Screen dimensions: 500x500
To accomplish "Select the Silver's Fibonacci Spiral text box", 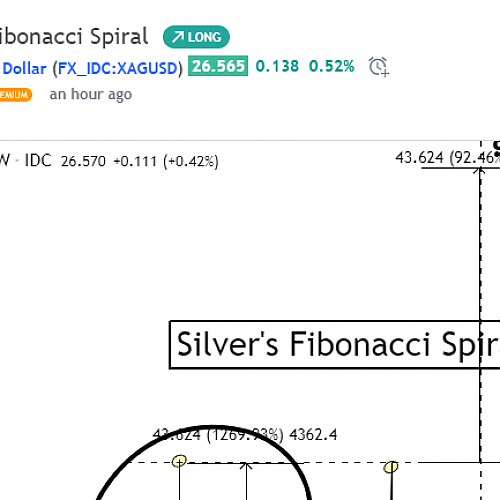I will pos(334,345).
